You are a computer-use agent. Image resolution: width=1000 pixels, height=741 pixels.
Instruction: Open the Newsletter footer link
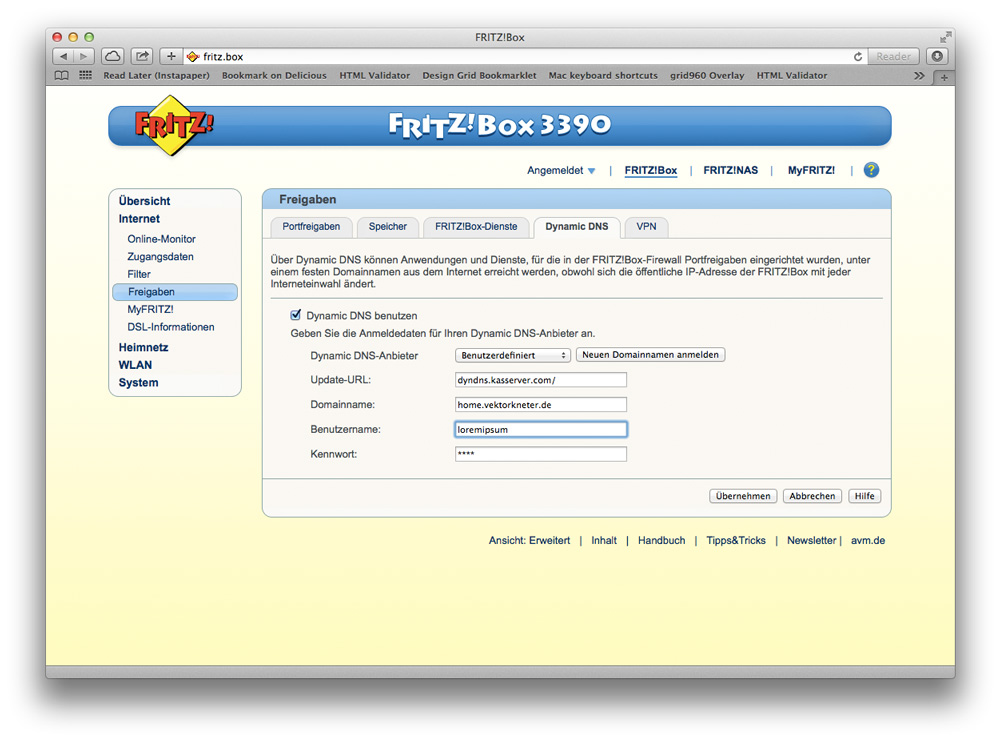tap(811, 540)
